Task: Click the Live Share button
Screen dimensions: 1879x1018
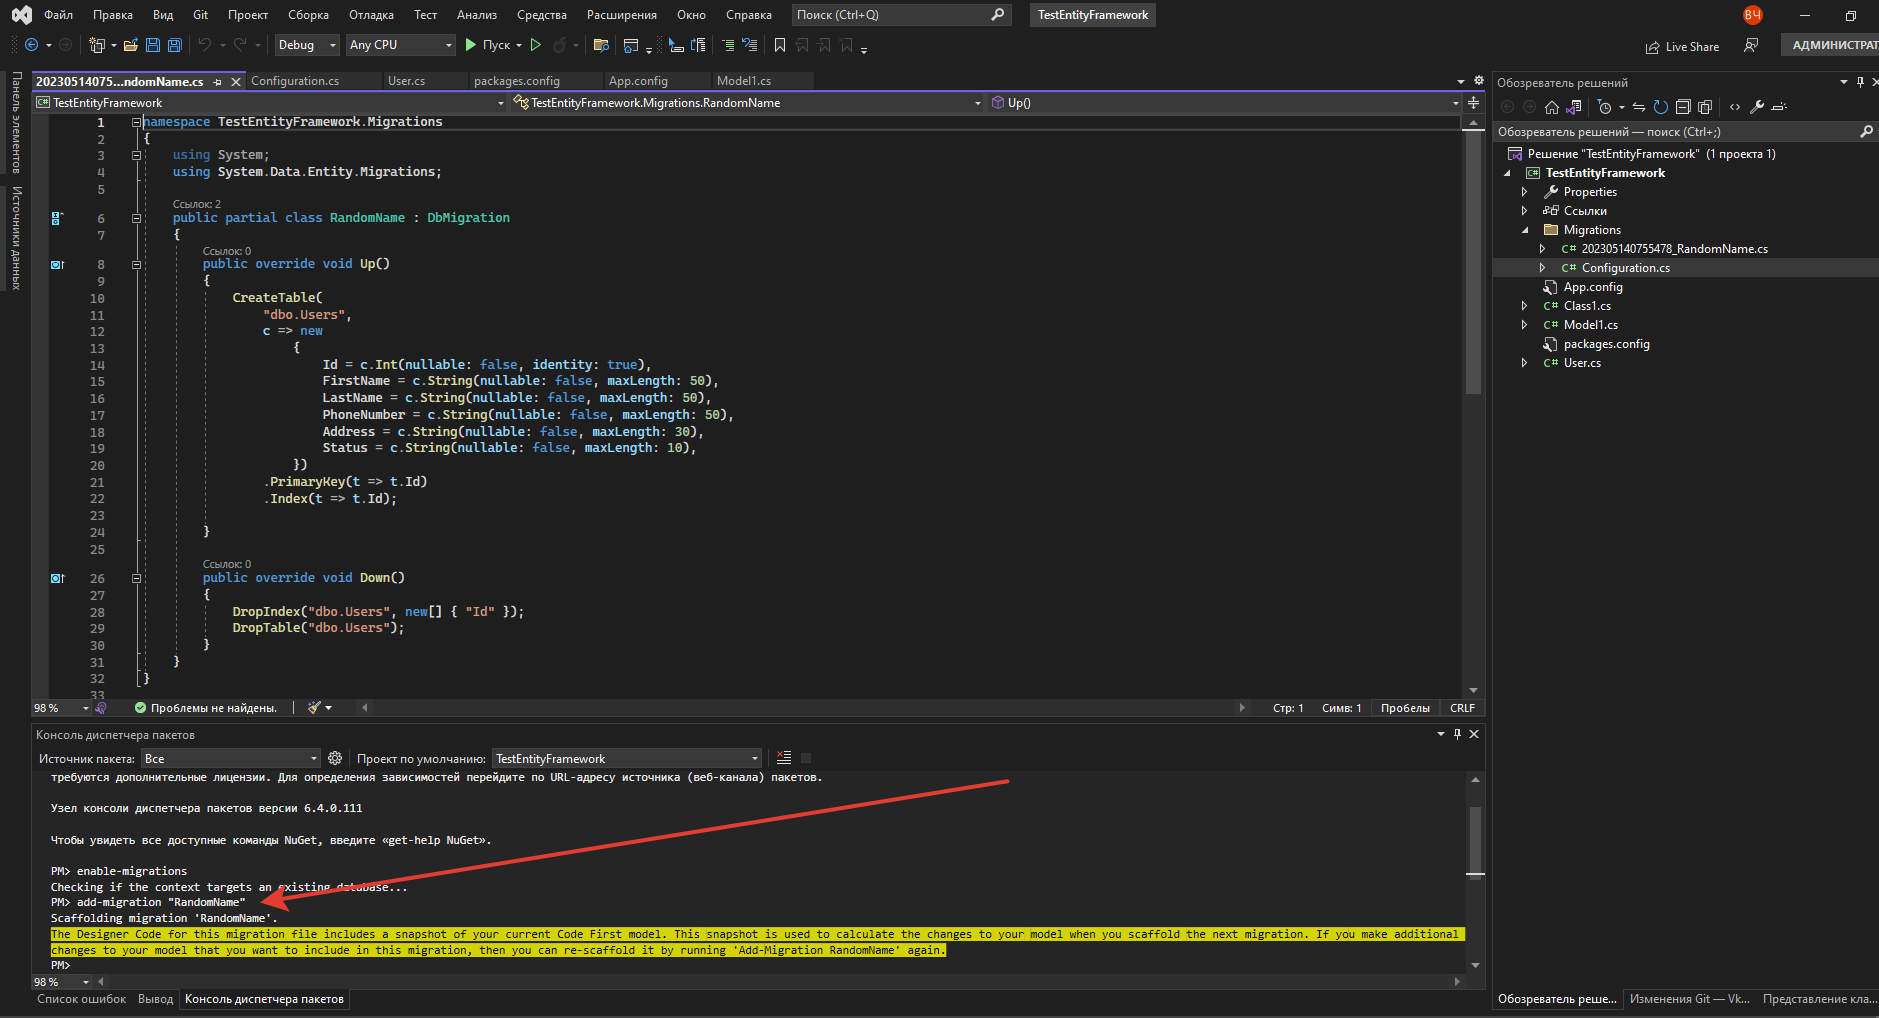Action: [1682, 47]
